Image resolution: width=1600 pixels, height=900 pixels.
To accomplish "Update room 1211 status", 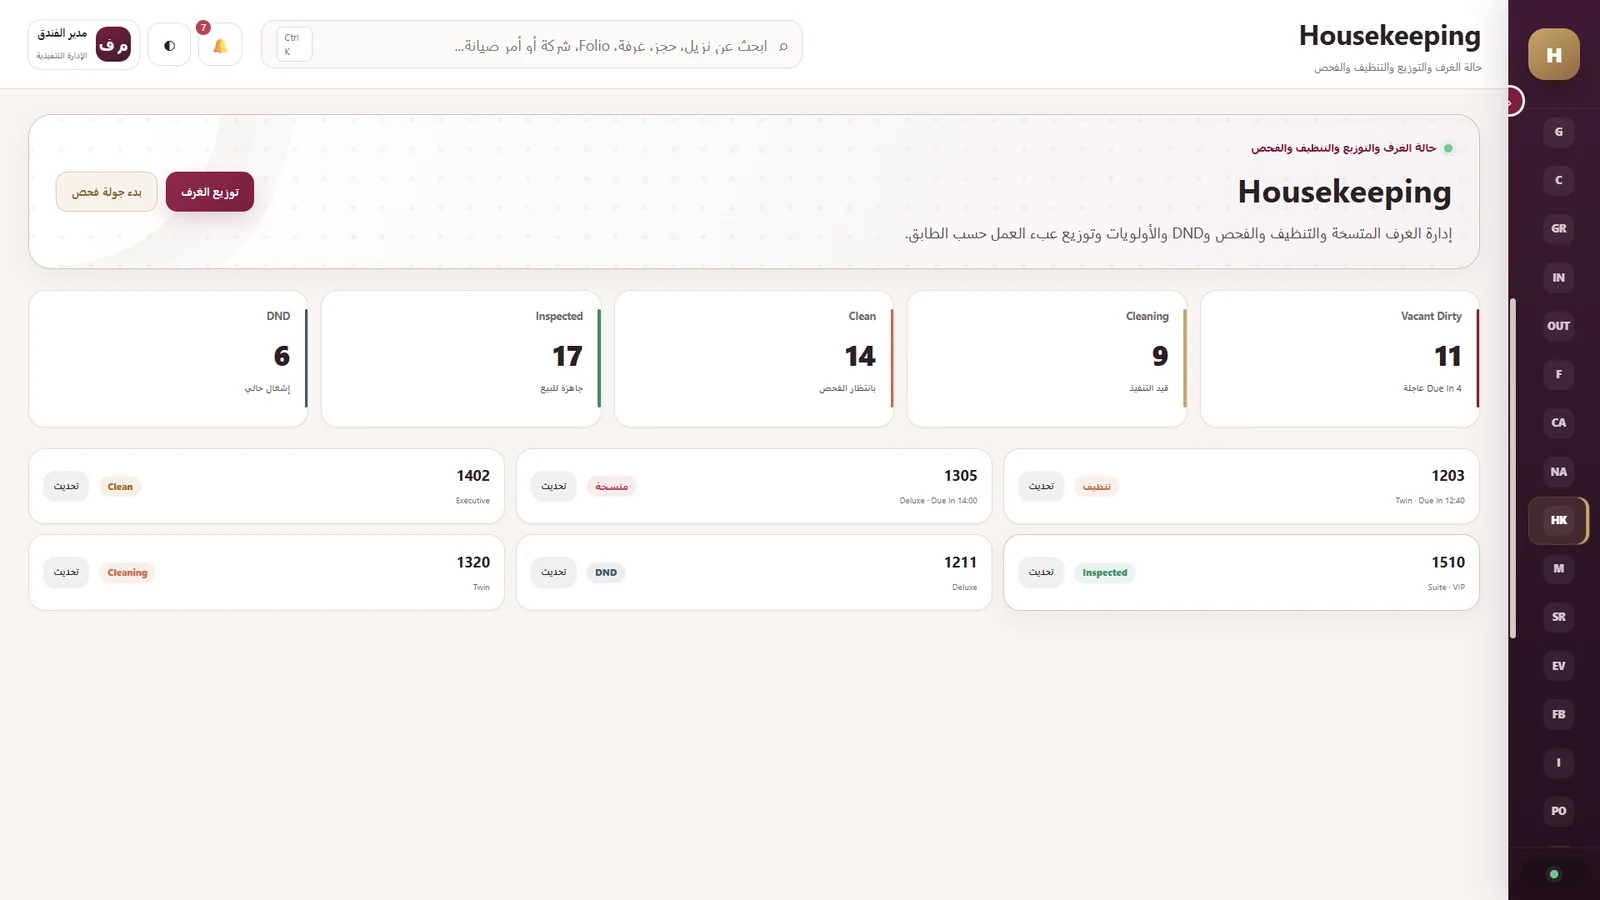I will coord(554,572).
